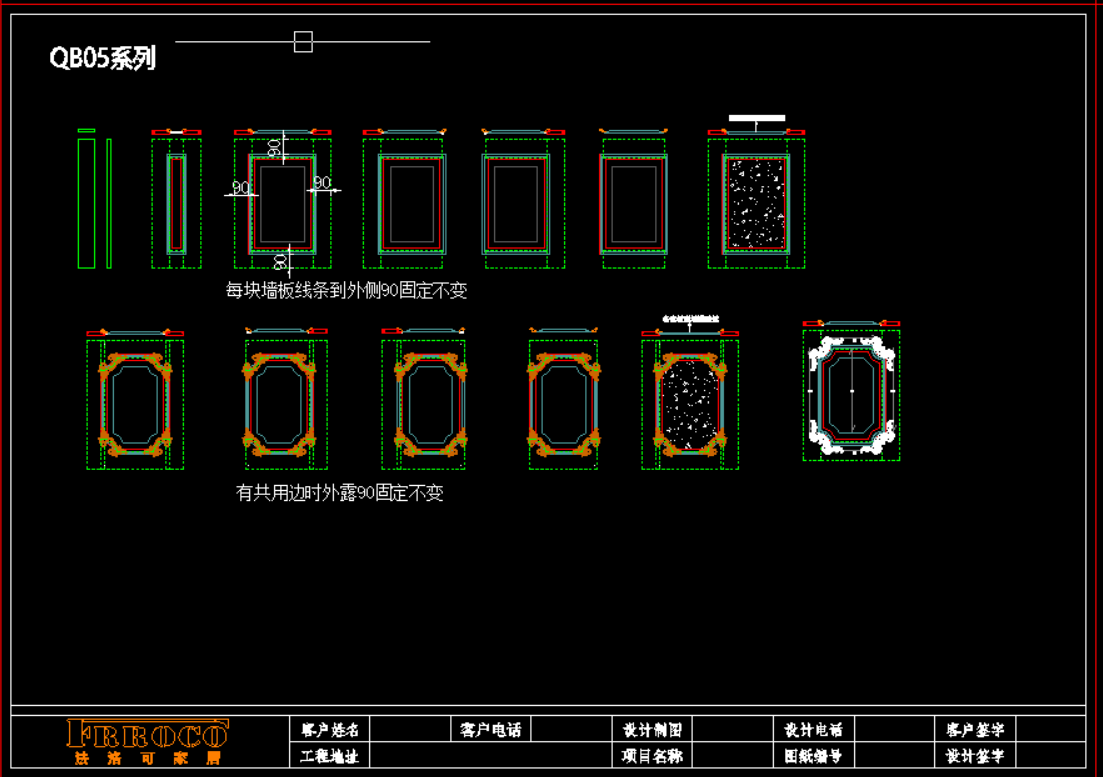Select the speckled ornate panel in the bottom row

(x=689, y=404)
